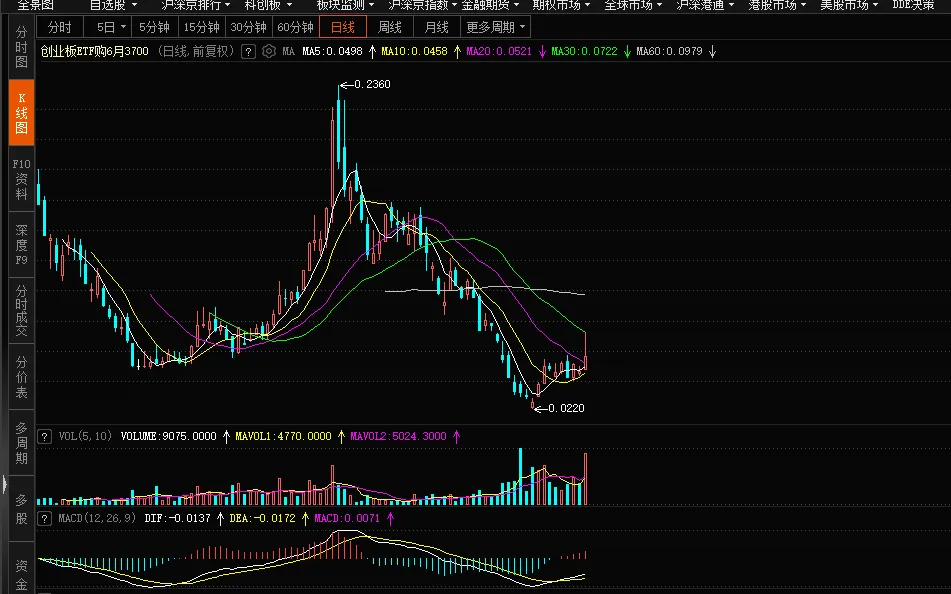The height and width of the screenshot is (594, 951).
Task: Switch to the 月线 monthly tab
Action: [437, 27]
